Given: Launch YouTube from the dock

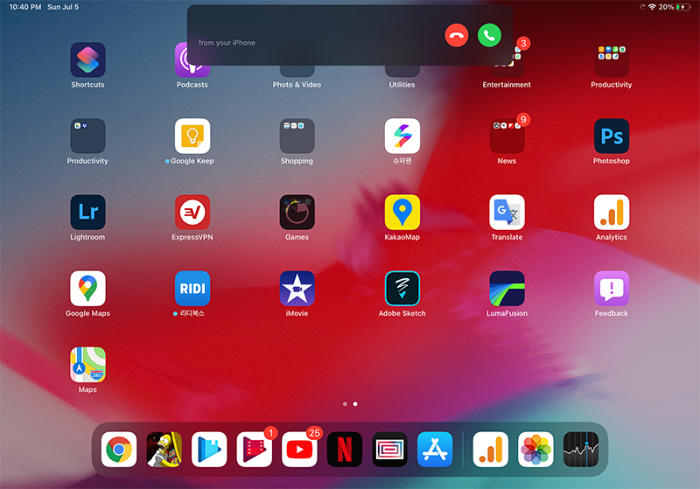Looking at the screenshot, I should tap(300, 449).
